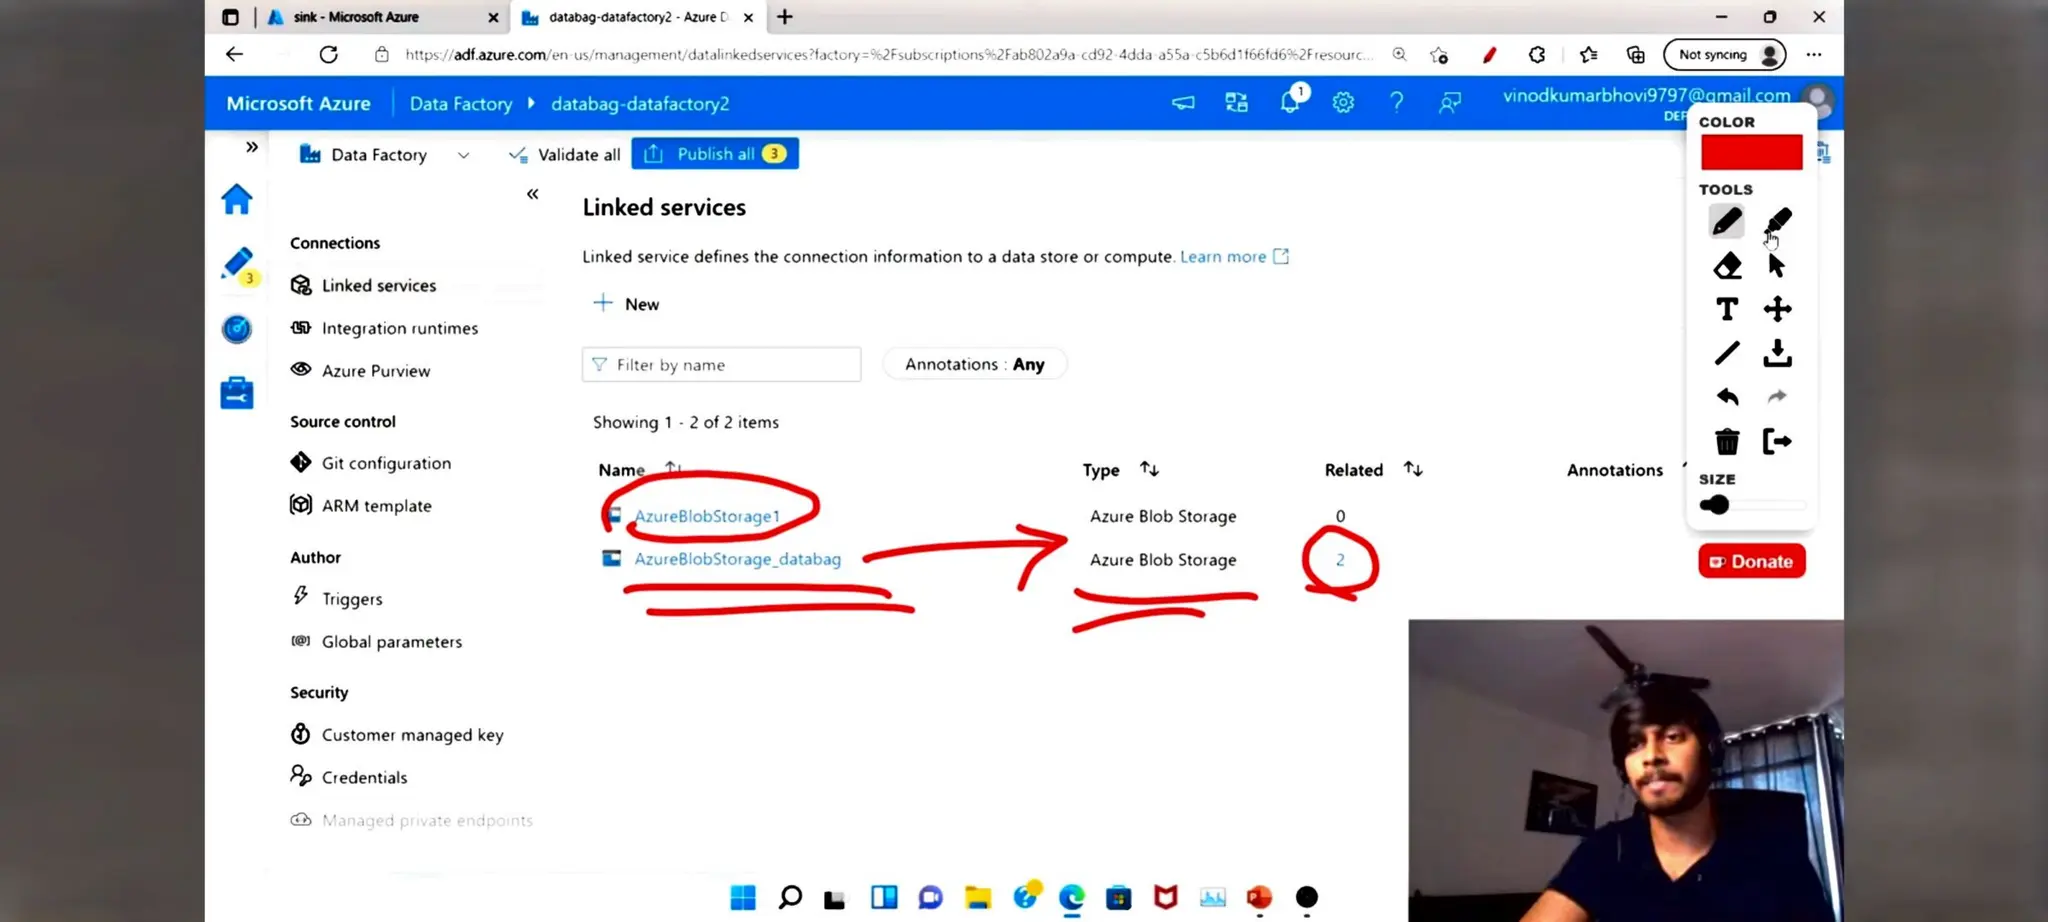Open Annotations Any filter
Screen dimensions: 2048x922
pos(975,365)
